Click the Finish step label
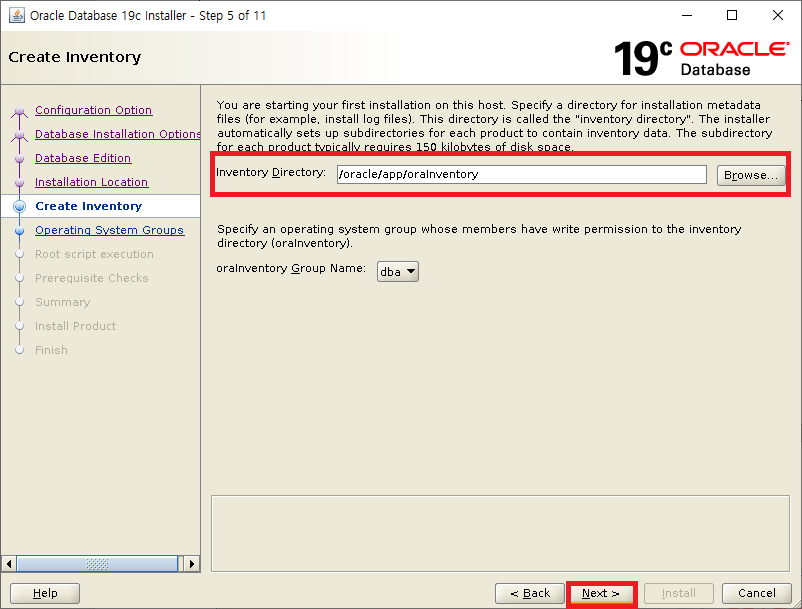The image size is (802, 609). click(51, 350)
